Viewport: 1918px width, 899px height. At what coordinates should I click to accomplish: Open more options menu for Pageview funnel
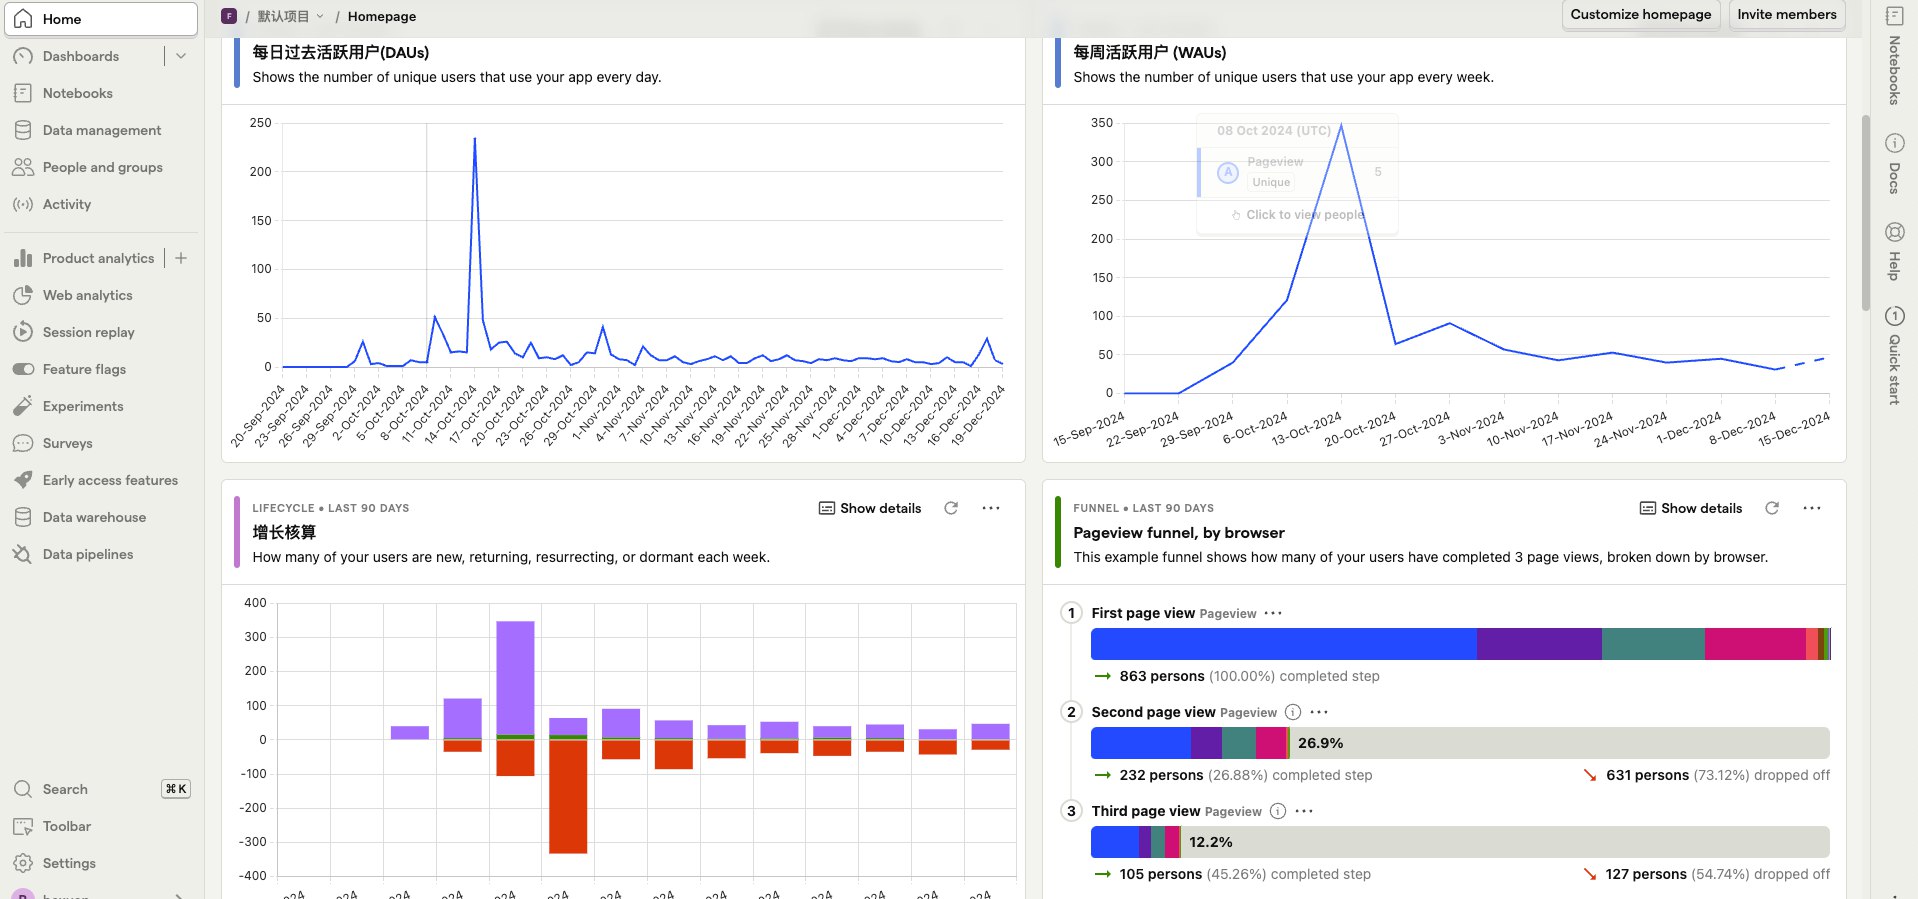pos(1812,508)
